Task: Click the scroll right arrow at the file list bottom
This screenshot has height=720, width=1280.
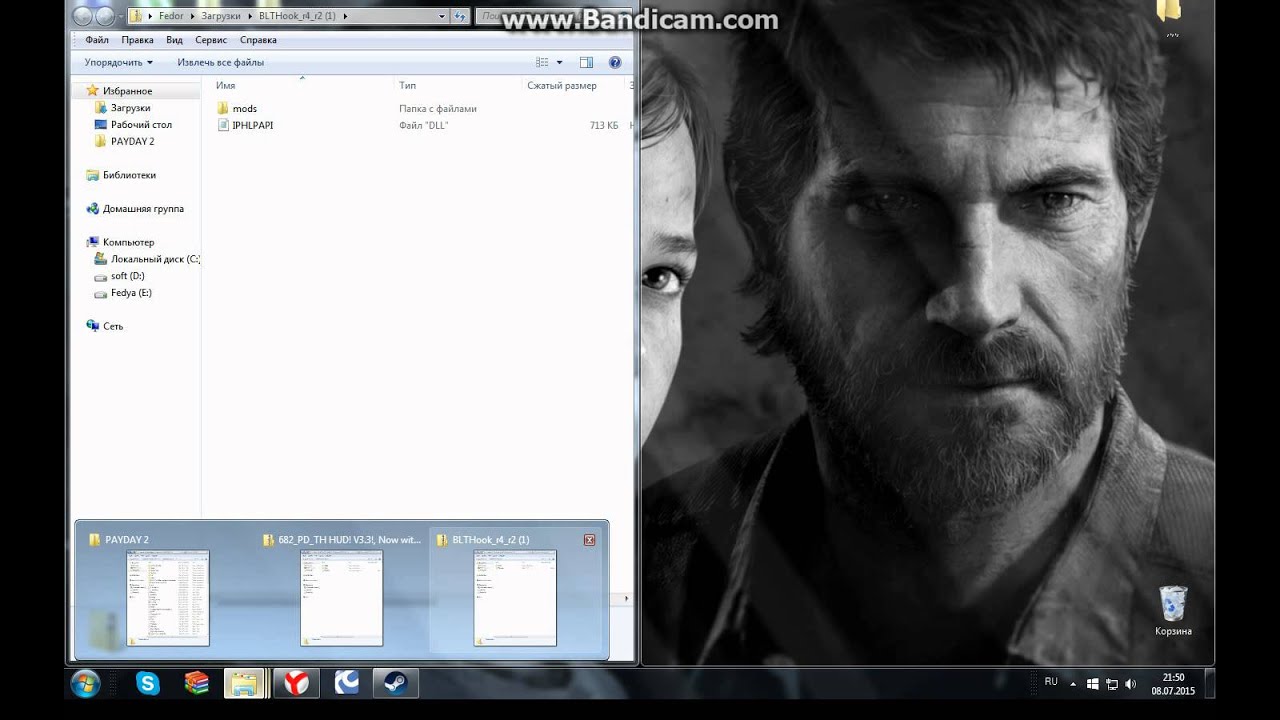Action: click(627, 598)
